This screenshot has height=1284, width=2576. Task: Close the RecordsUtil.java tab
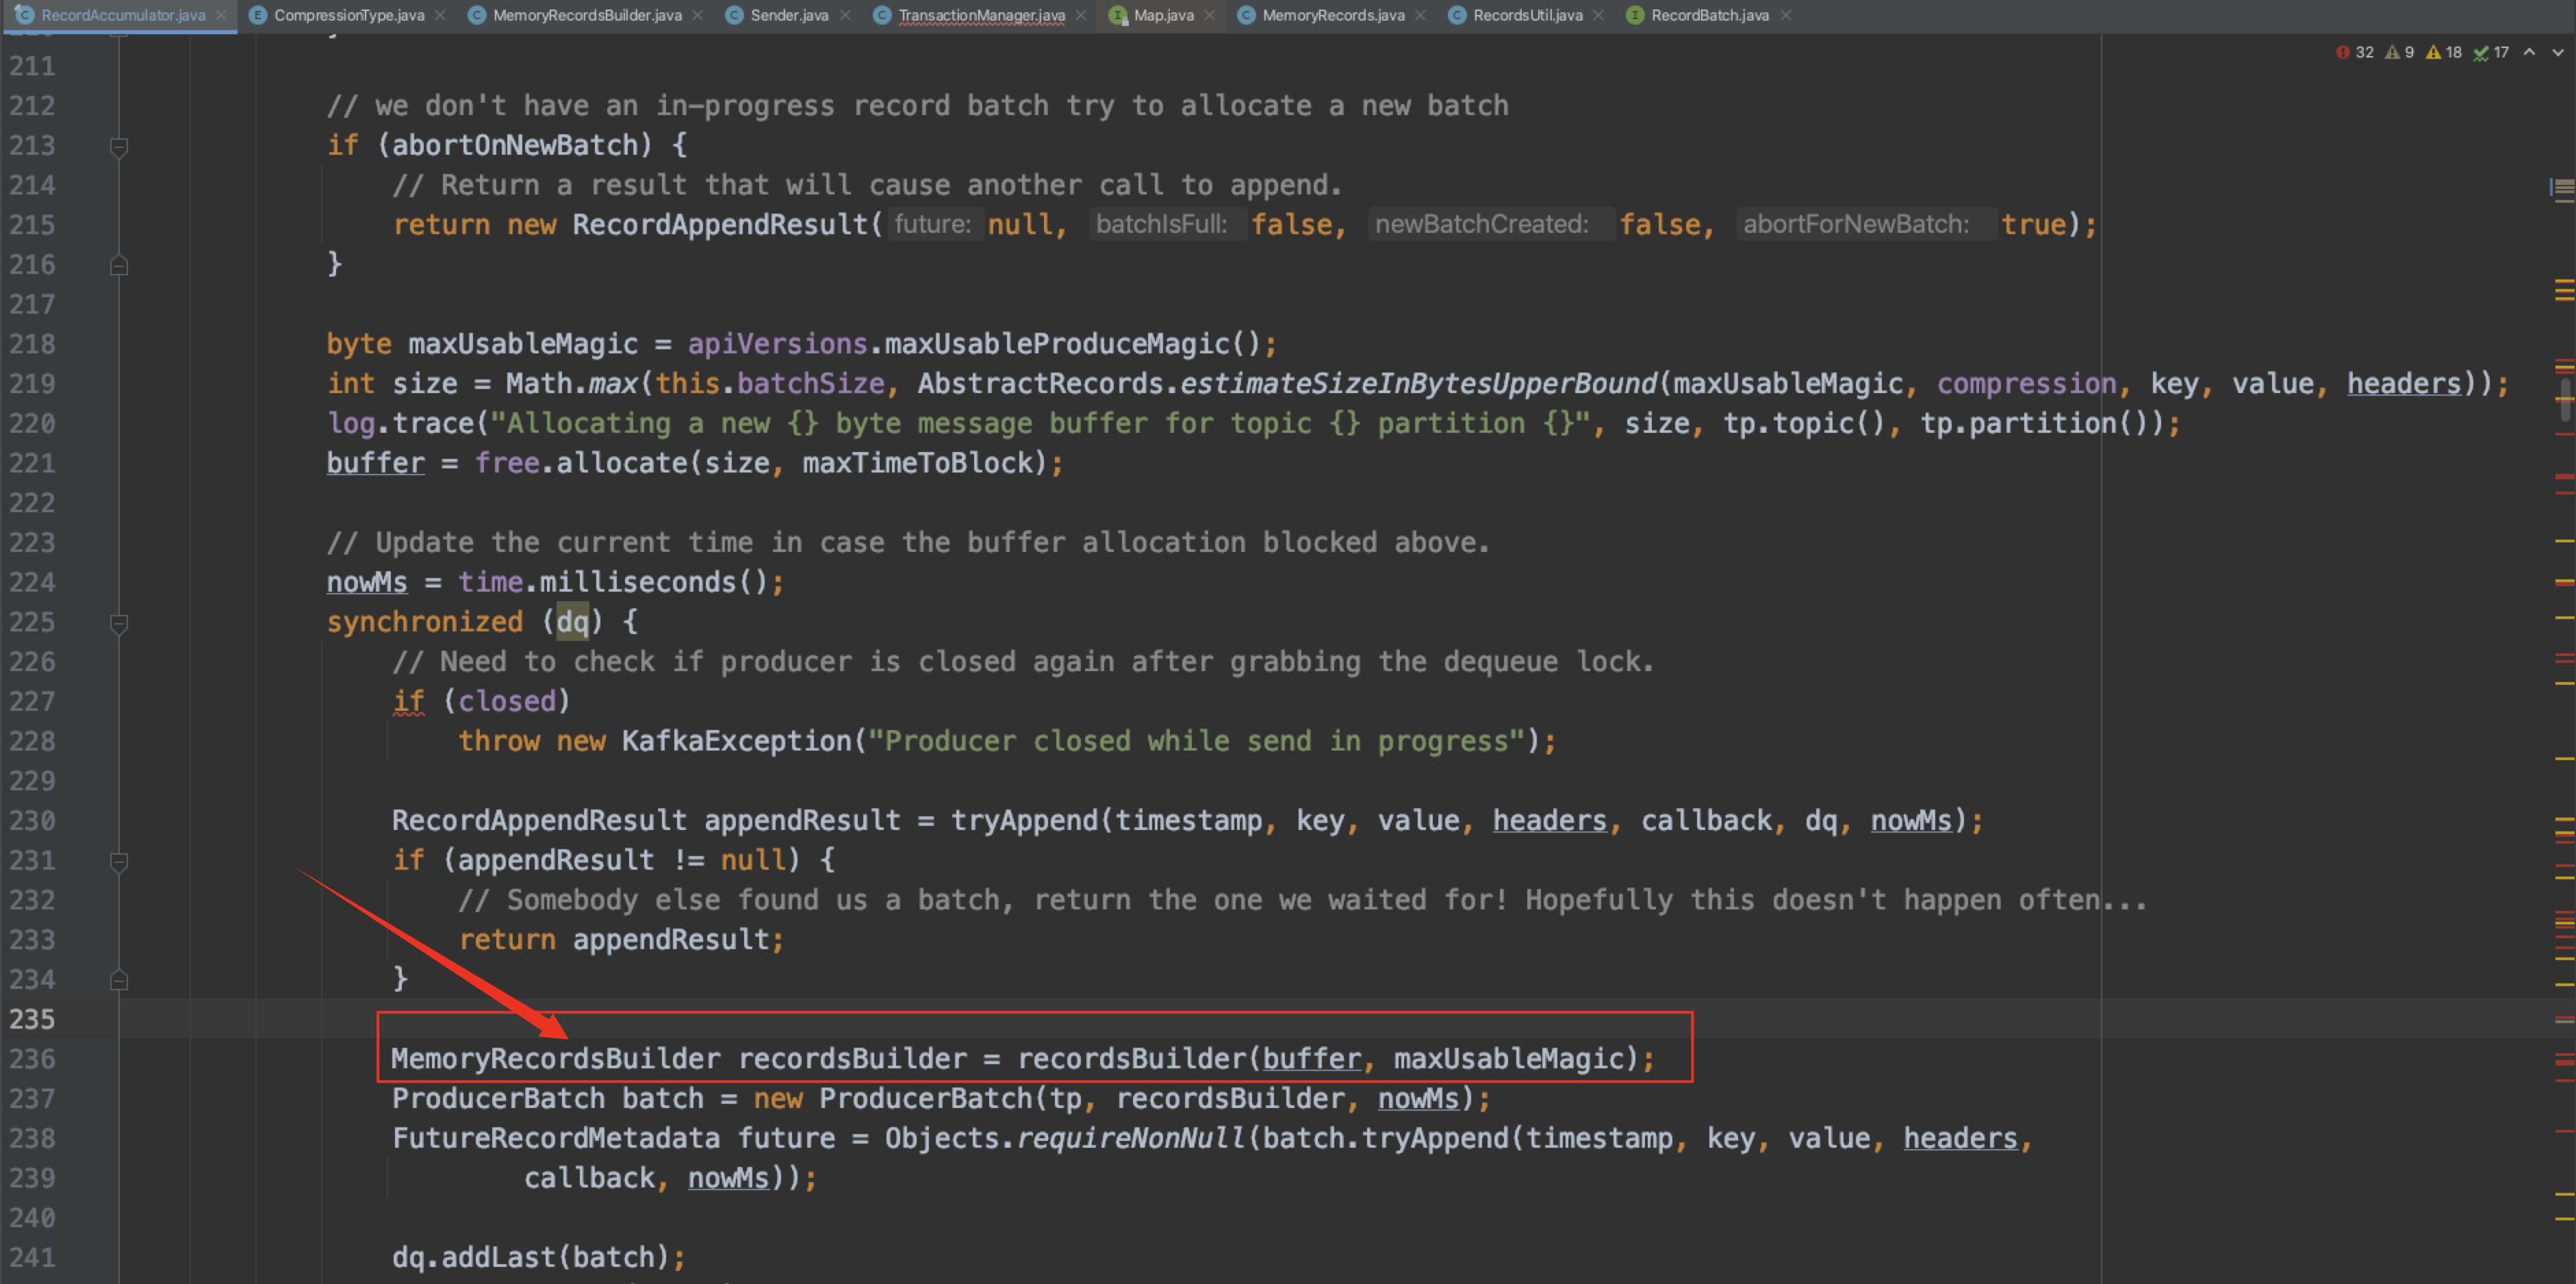pos(1599,15)
